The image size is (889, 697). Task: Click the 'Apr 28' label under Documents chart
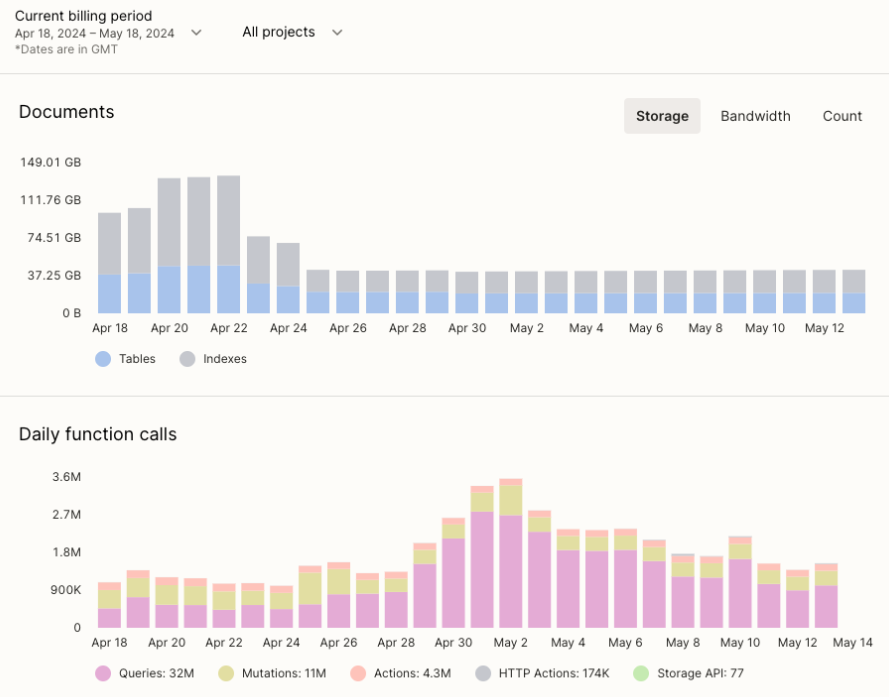tap(407, 328)
